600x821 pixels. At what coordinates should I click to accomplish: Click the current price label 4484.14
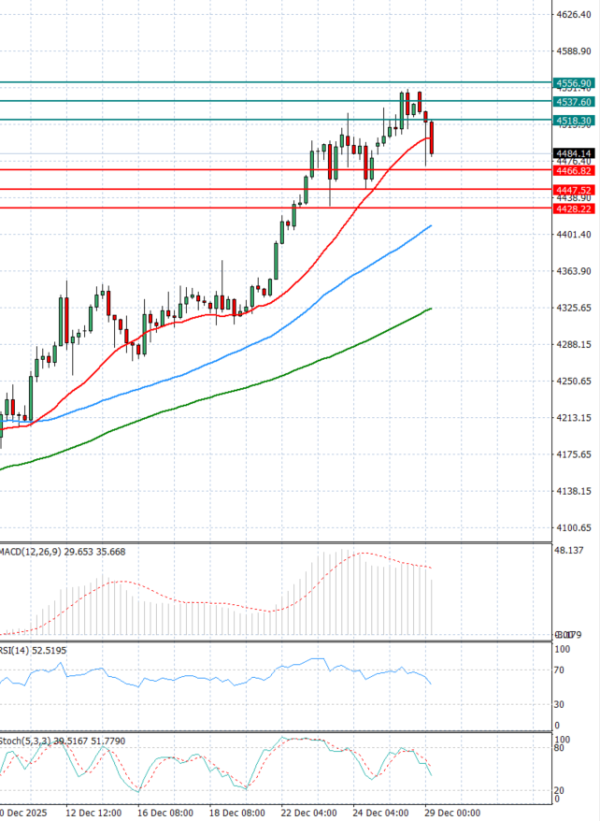point(574,153)
